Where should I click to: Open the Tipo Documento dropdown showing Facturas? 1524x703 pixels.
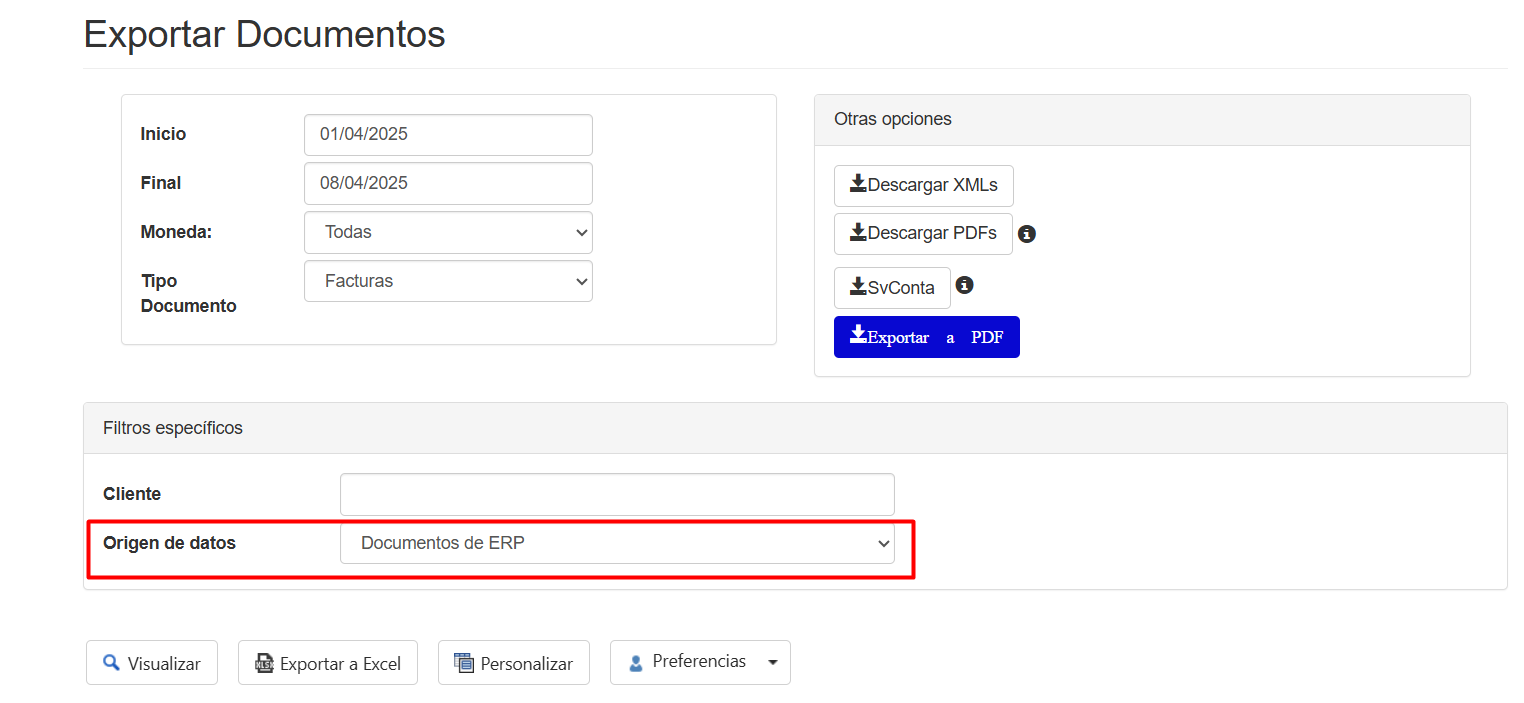448,281
